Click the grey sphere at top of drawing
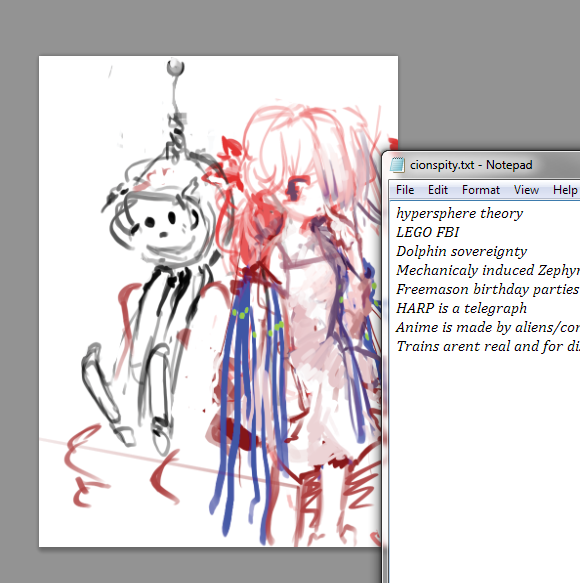Viewport: 580px width, 583px height. point(175,67)
